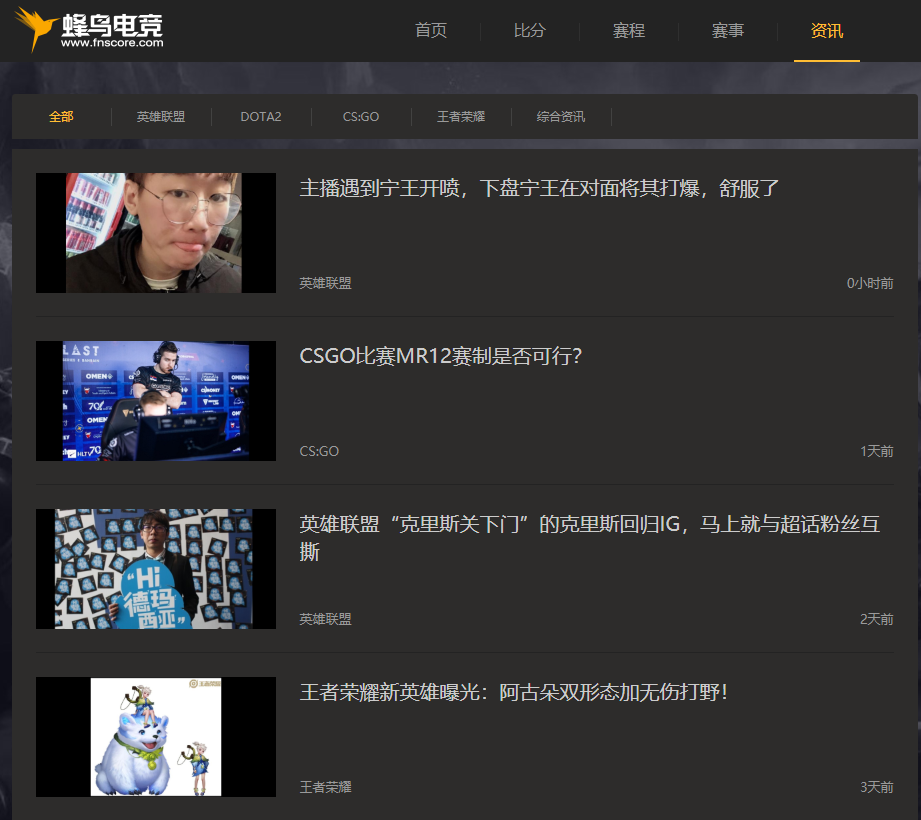Open the 首页 navigation tab
The height and width of the screenshot is (820, 921).
click(431, 31)
